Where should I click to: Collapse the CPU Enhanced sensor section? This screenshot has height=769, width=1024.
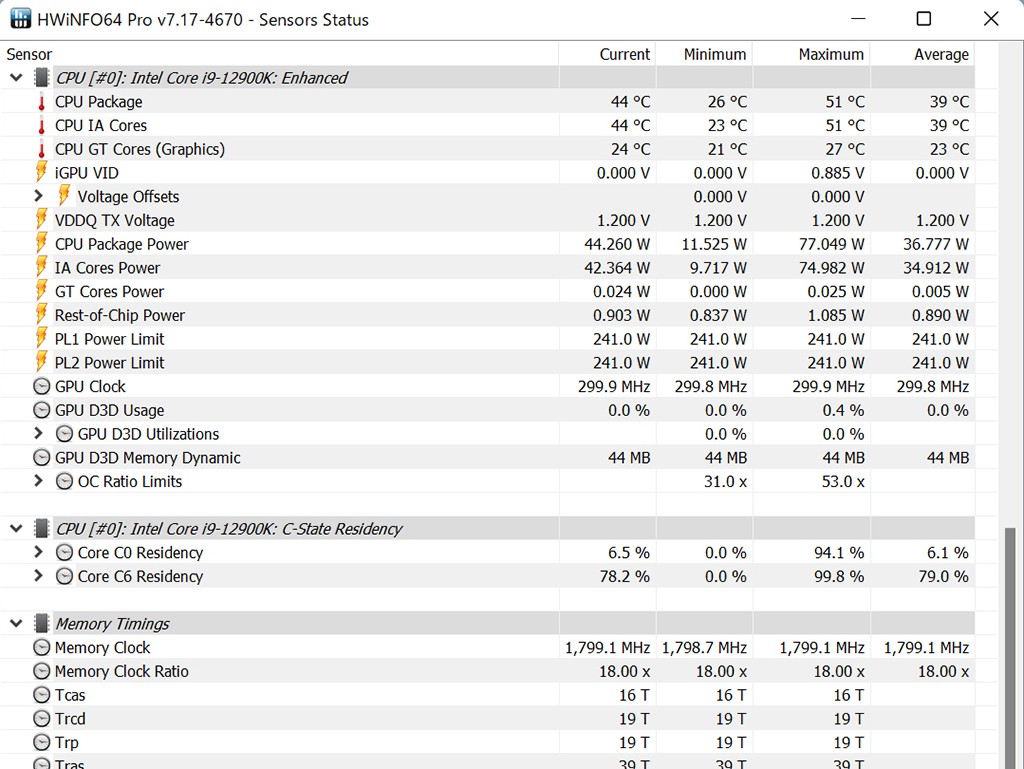click(x=16, y=78)
